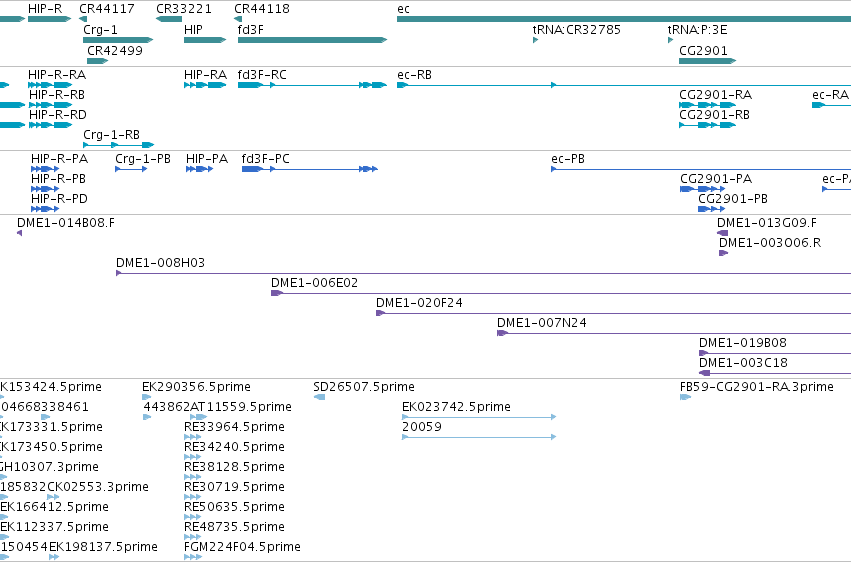Select the CR33221 gene feature
Image resolution: width=851 pixels, height=562 pixels.
(169, 19)
